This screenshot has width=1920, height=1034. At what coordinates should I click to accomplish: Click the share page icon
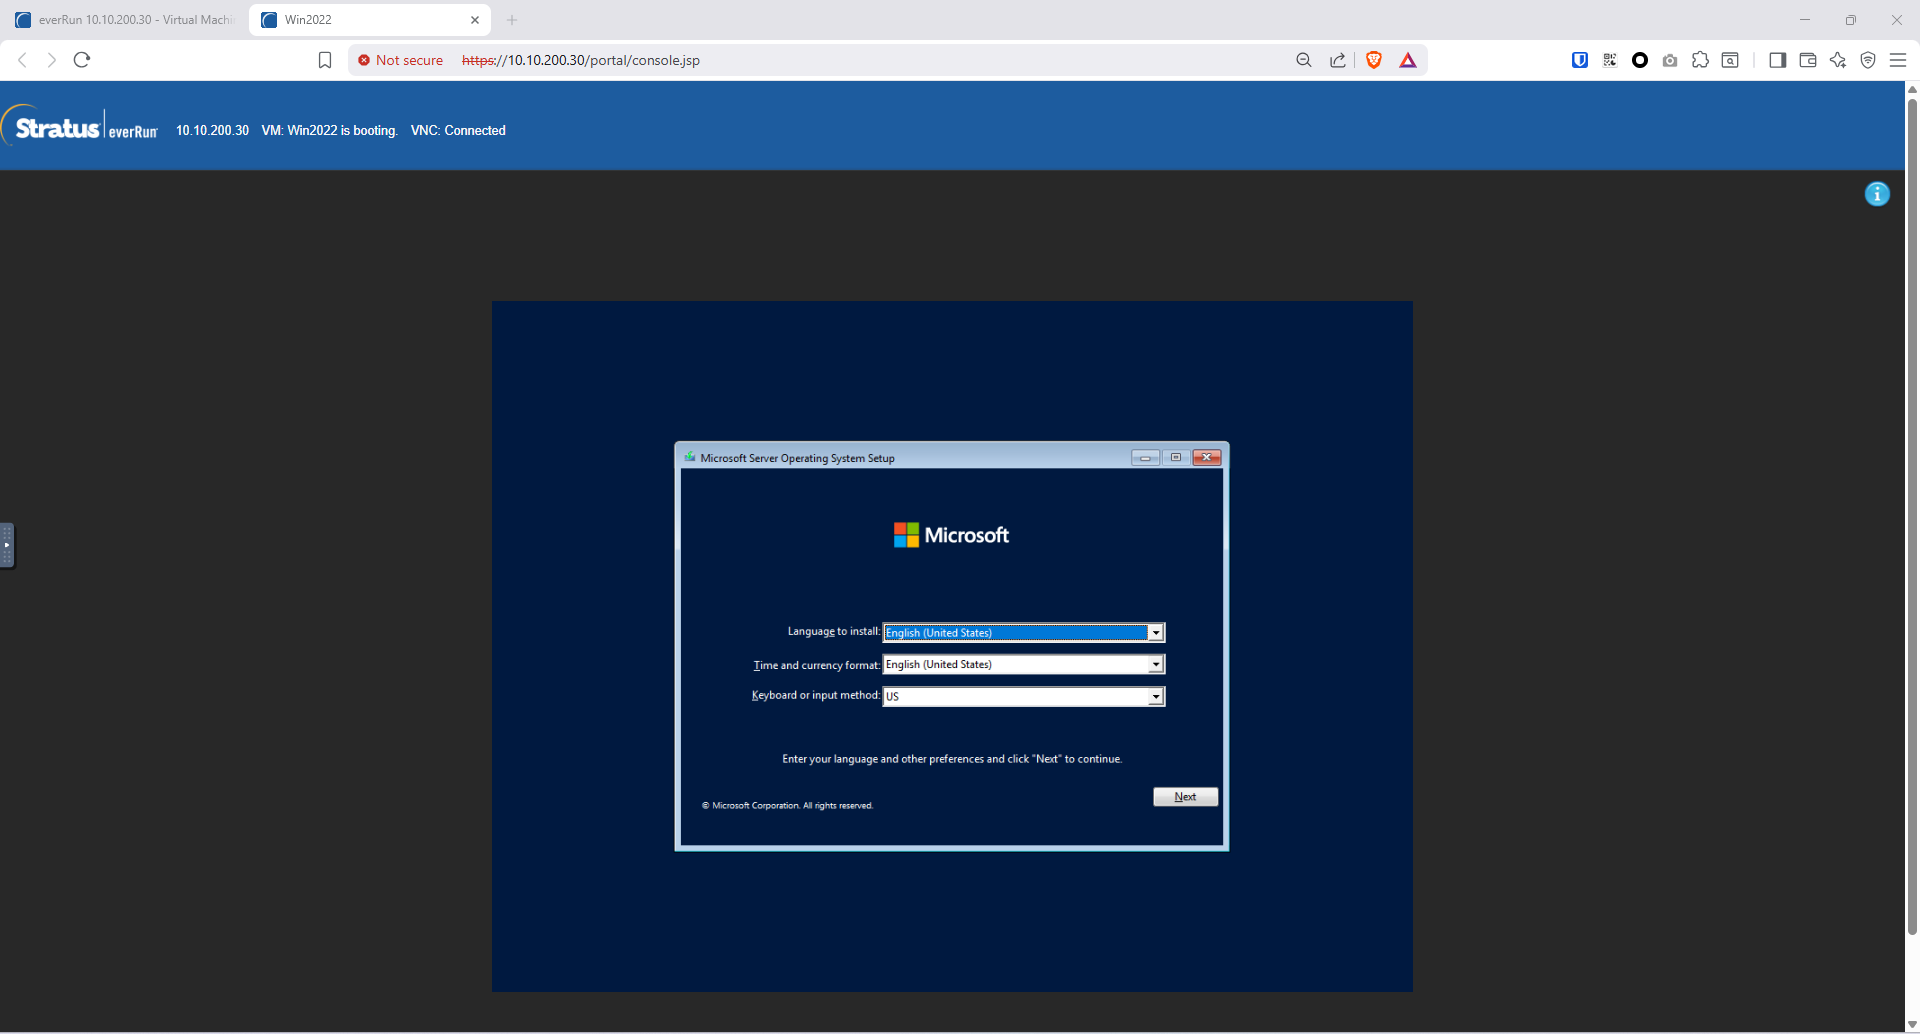click(1338, 60)
